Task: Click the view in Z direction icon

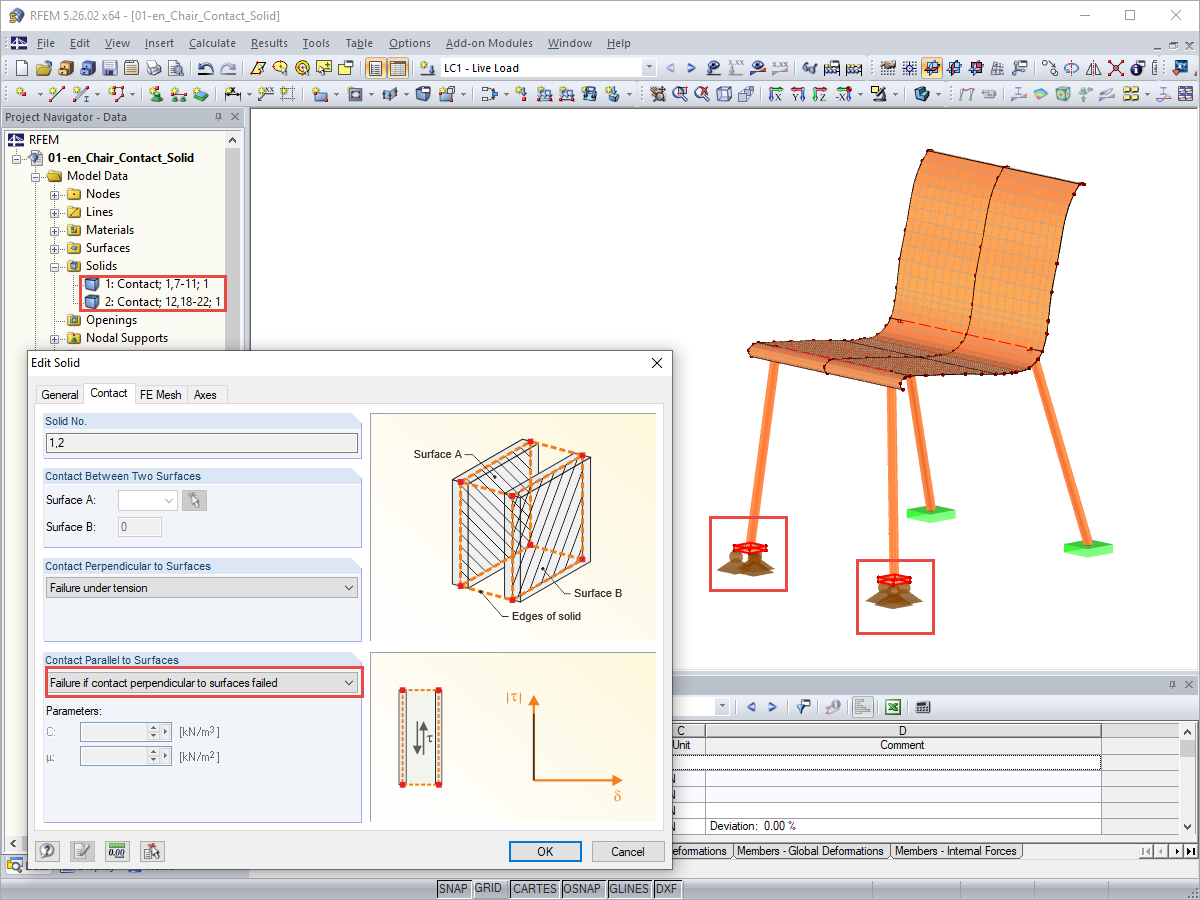Action: coord(820,94)
